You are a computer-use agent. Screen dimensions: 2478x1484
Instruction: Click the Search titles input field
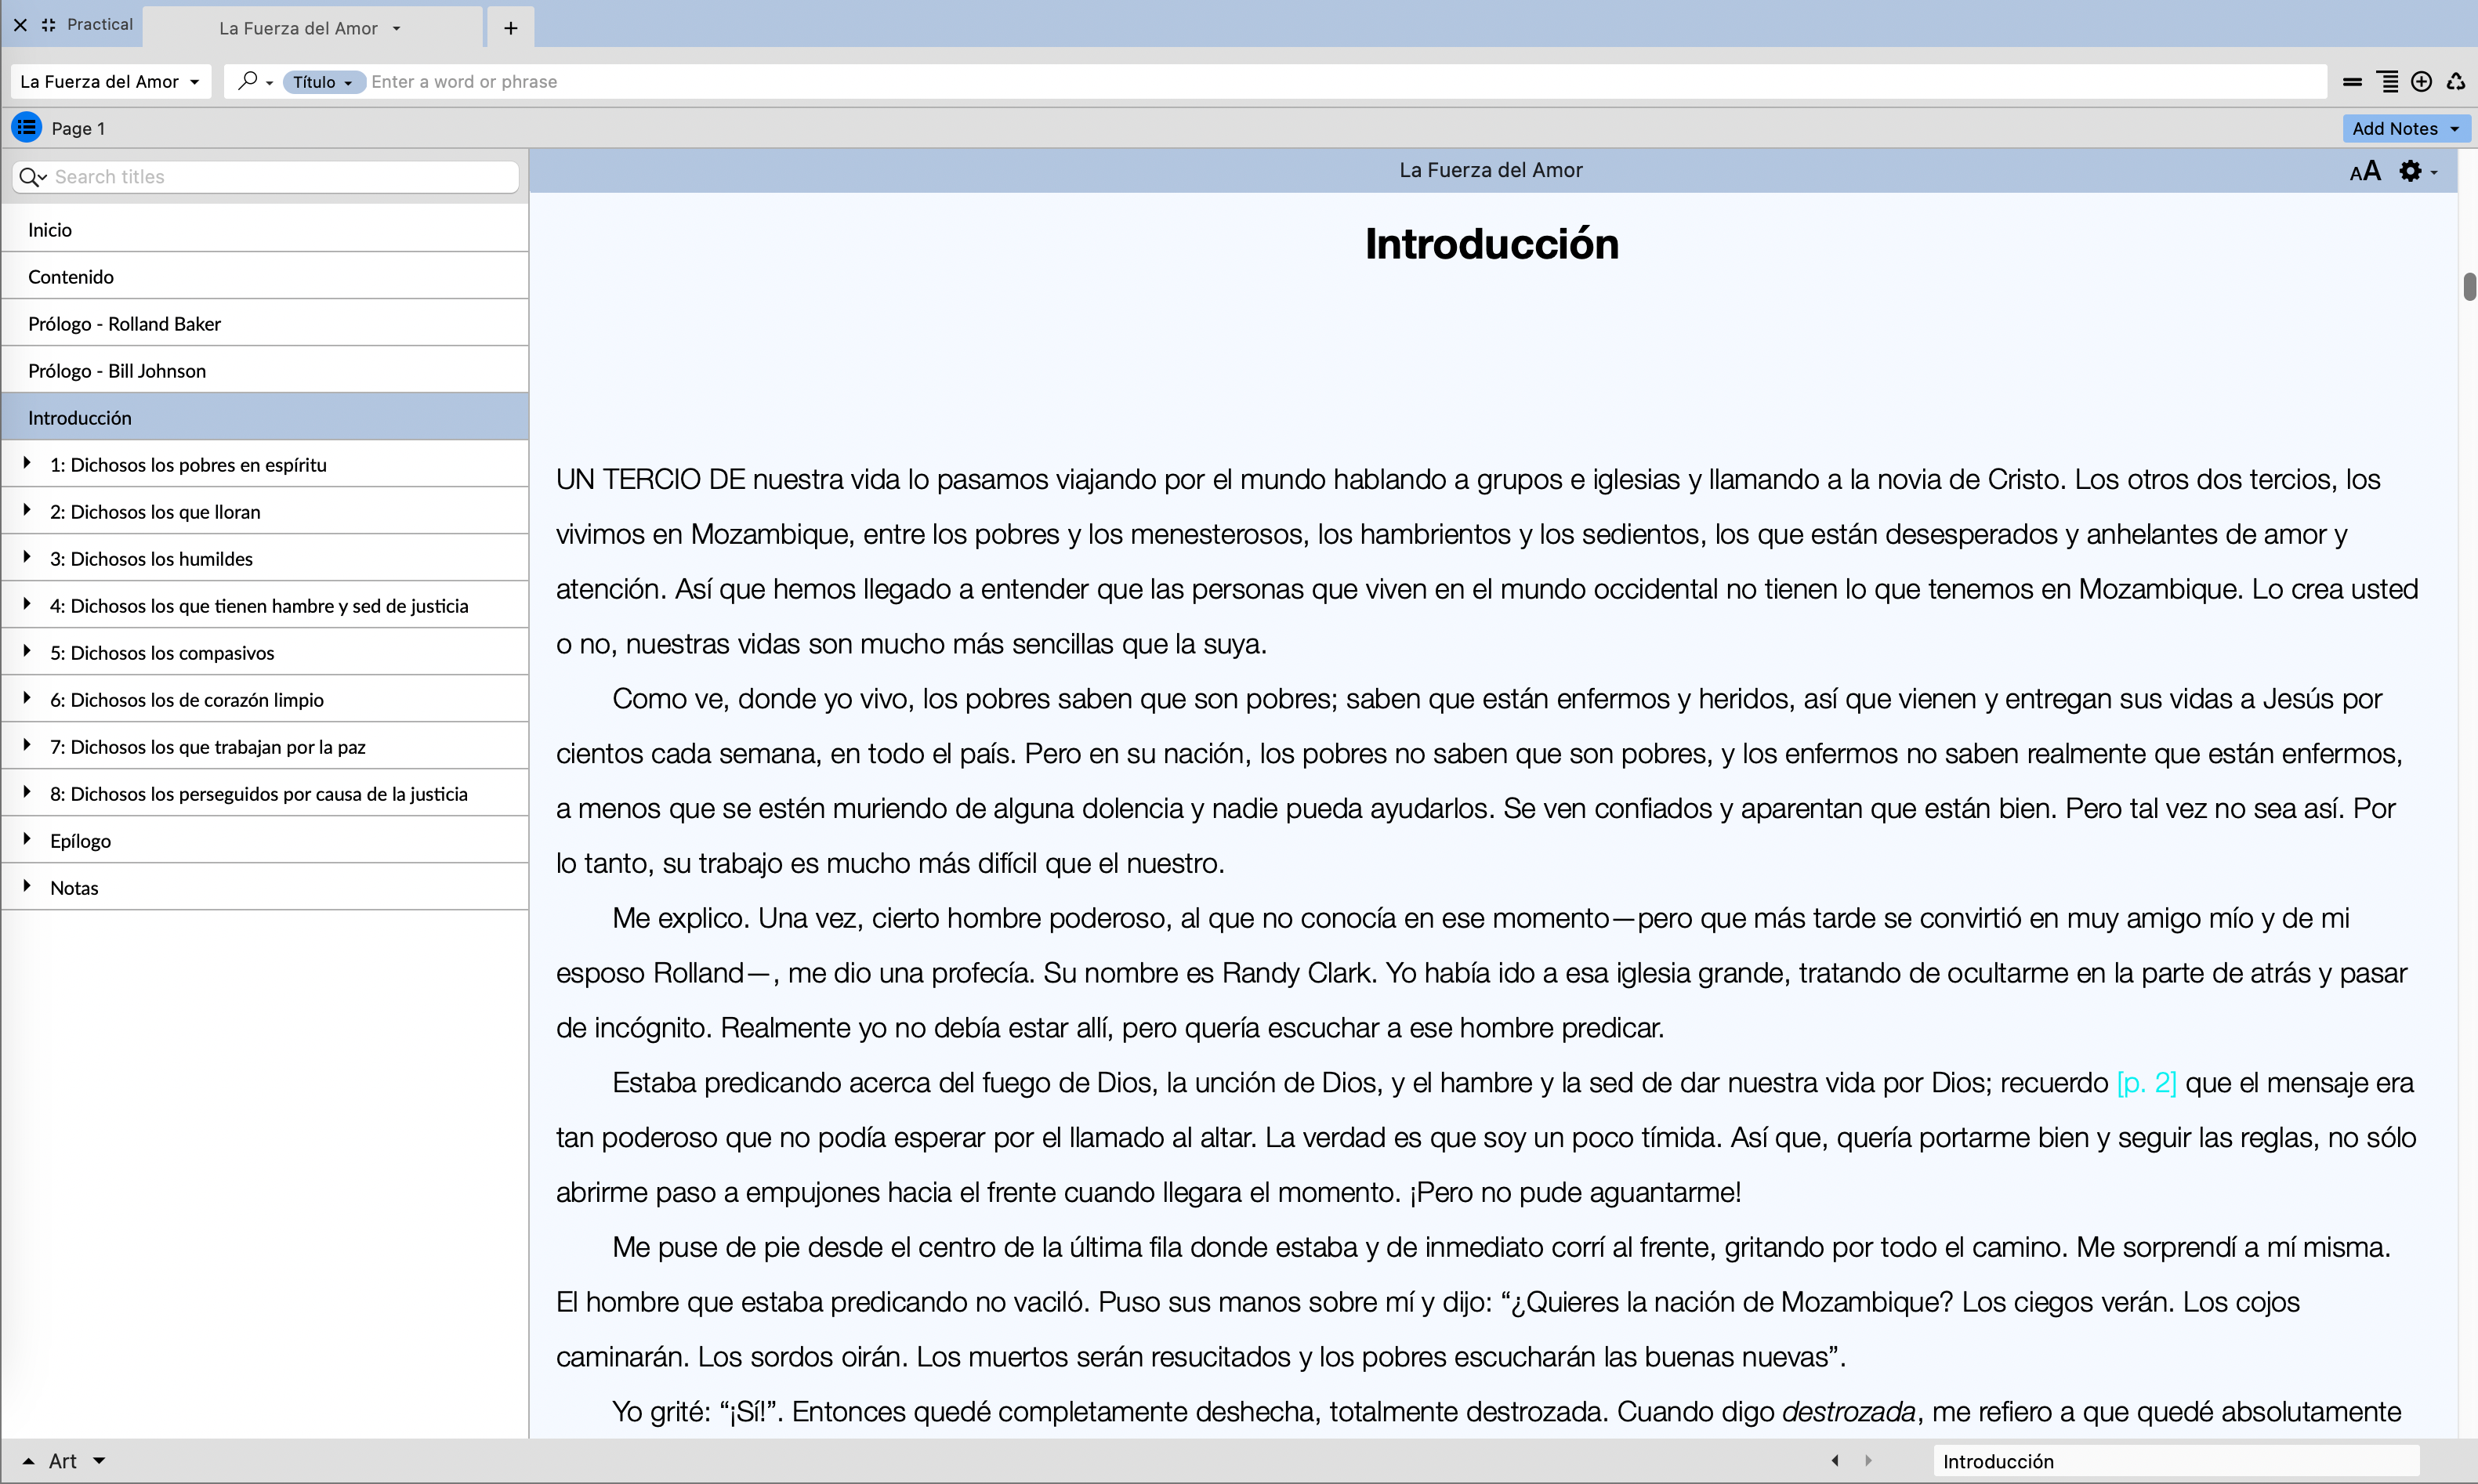280,177
